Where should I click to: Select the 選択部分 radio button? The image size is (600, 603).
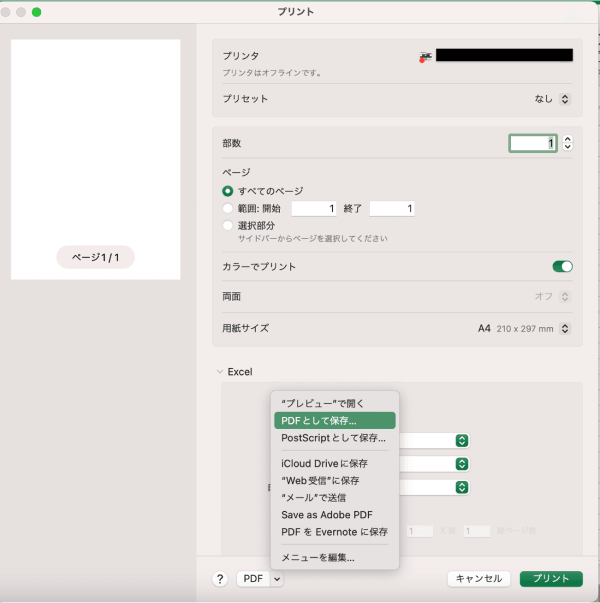tap(228, 225)
